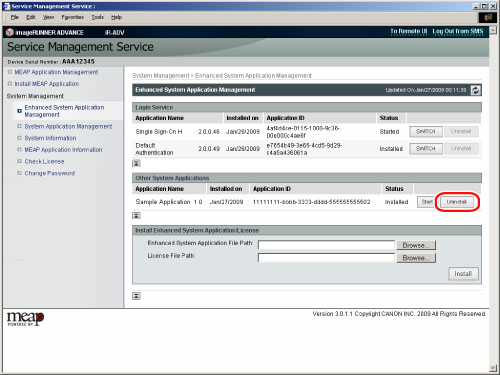Go to the Remote UI link
This screenshot has width=500, height=375.
[x=409, y=31]
